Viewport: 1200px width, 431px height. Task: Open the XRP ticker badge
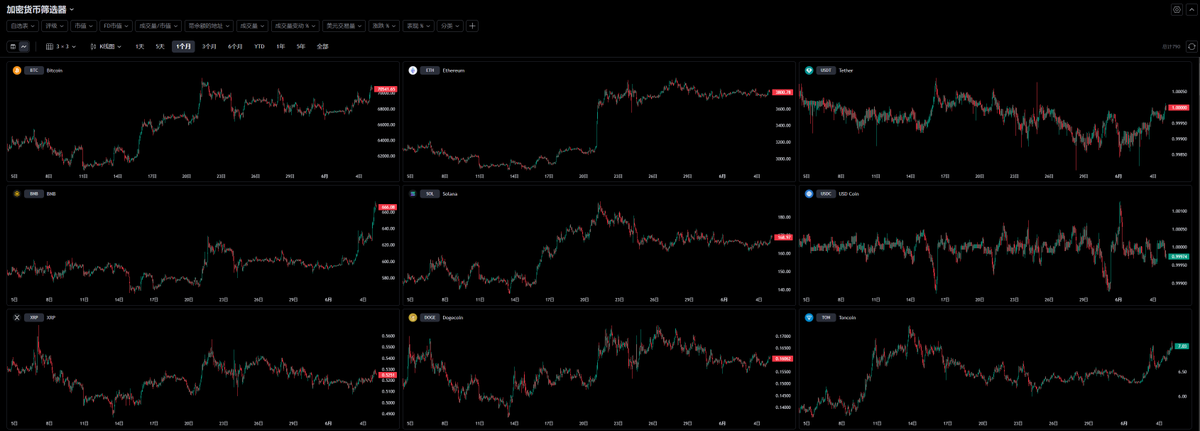tap(34, 317)
